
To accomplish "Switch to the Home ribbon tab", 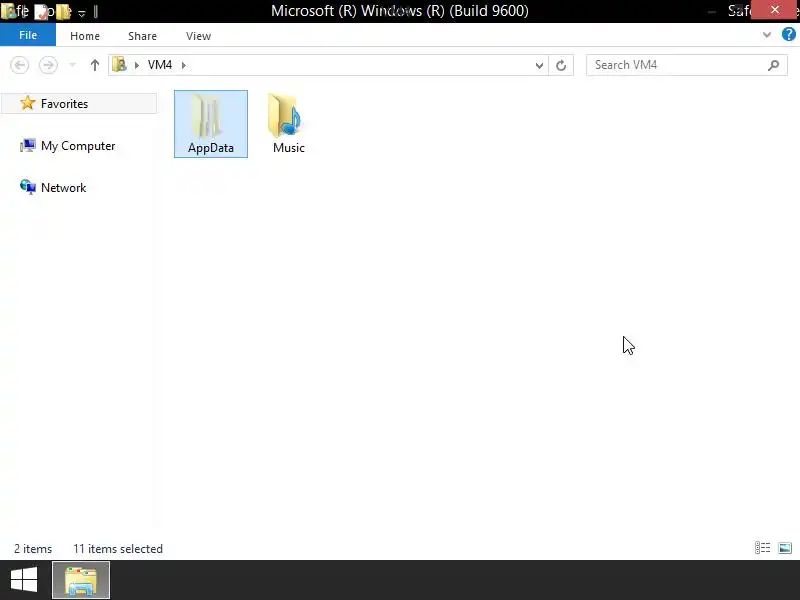I will (85, 36).
